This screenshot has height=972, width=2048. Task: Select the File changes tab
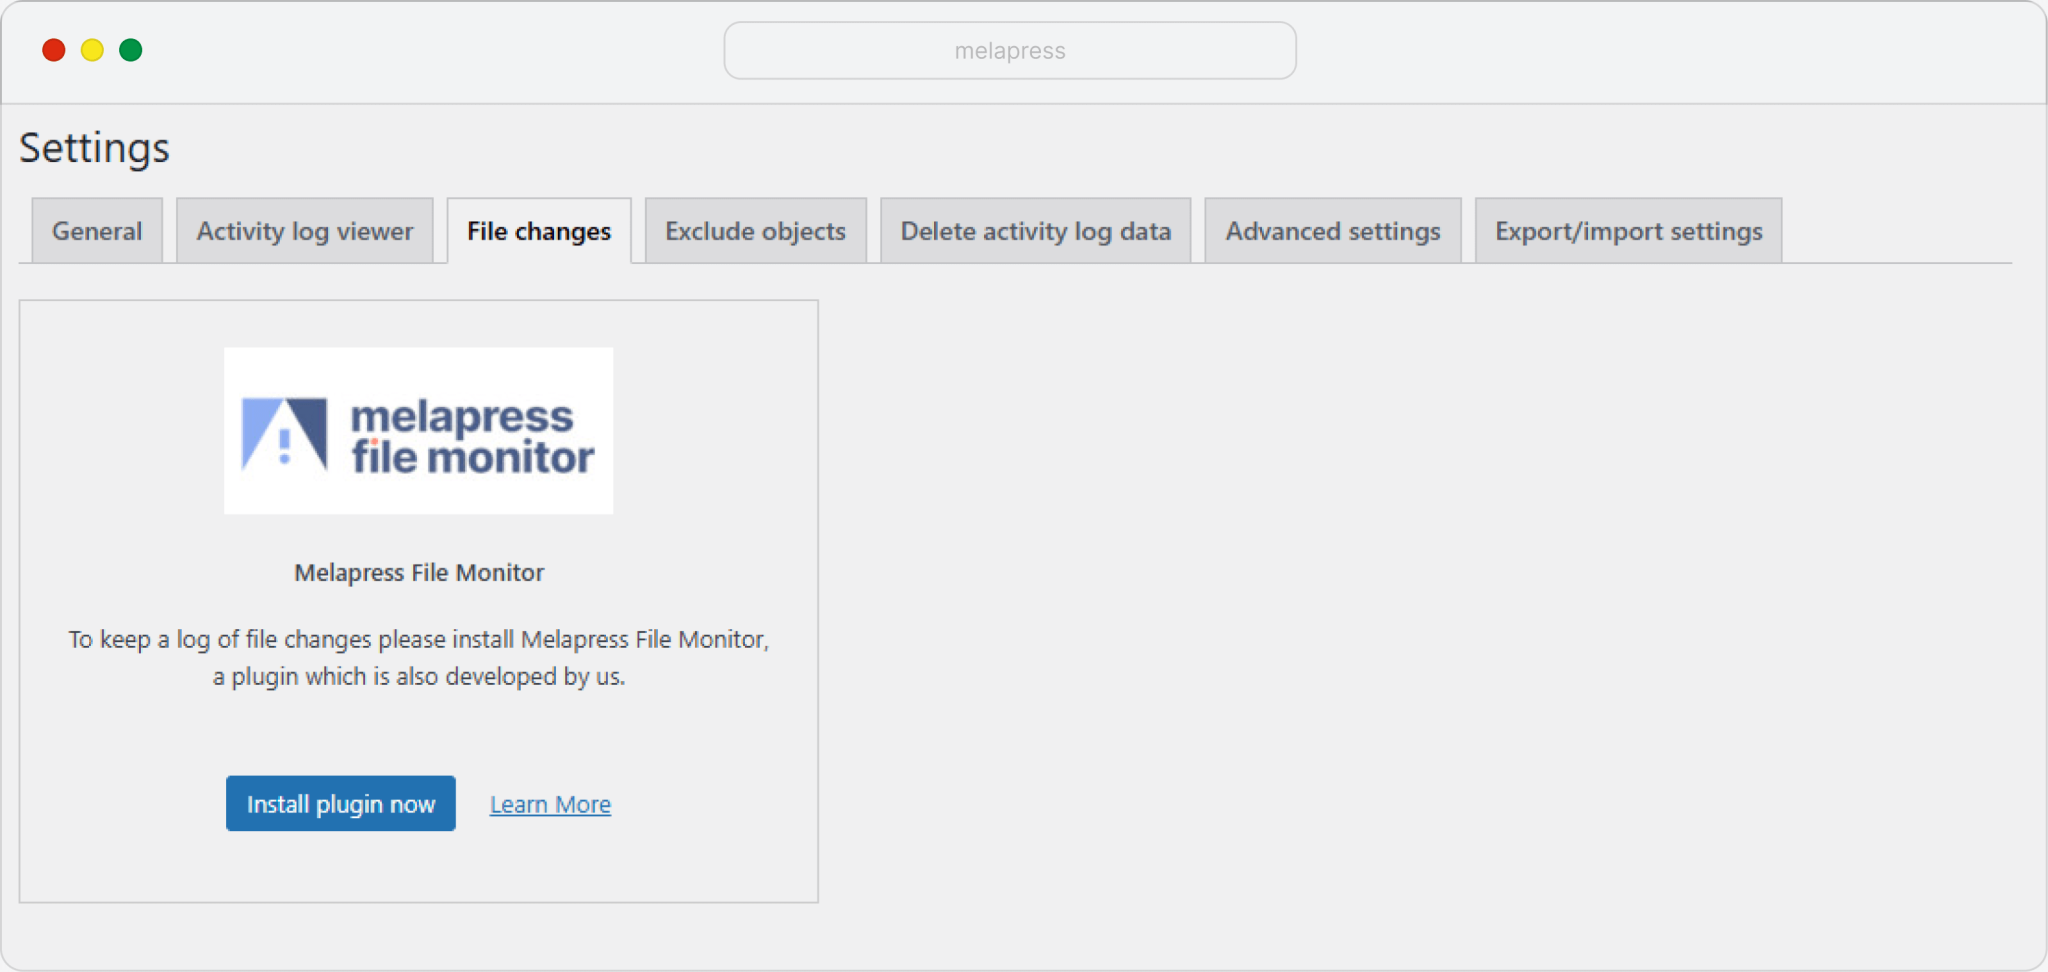coord(539,231)
